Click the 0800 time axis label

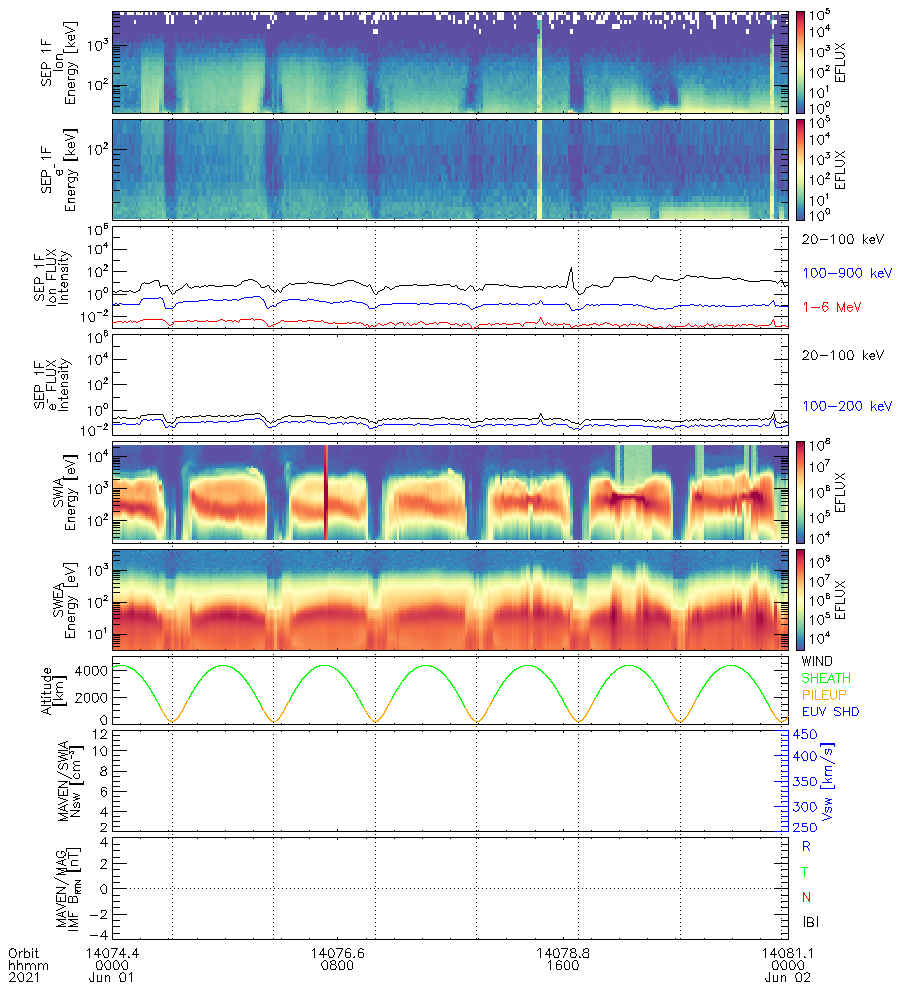coord(336,966)
